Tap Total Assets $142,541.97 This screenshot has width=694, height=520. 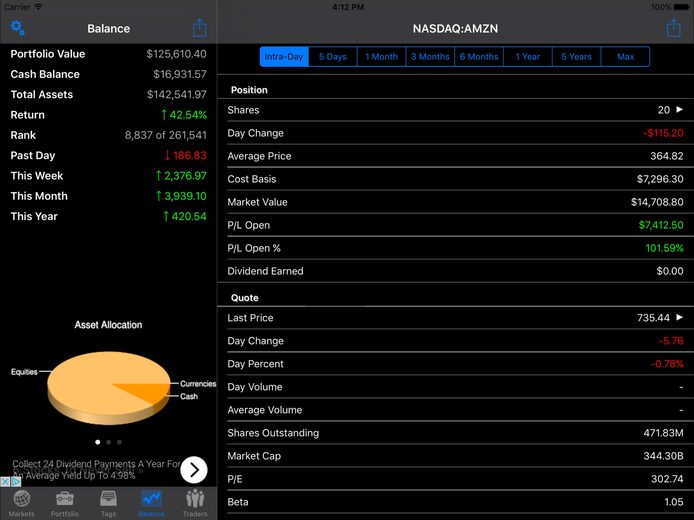click(x=108, y=95)
